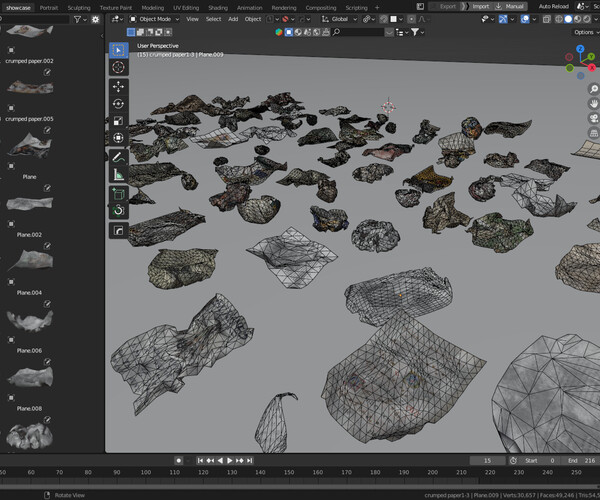The width and height of the screenshot is (600, 500).
Task: Open the pivot point dropdown
Action: click(x=369, y=19)
